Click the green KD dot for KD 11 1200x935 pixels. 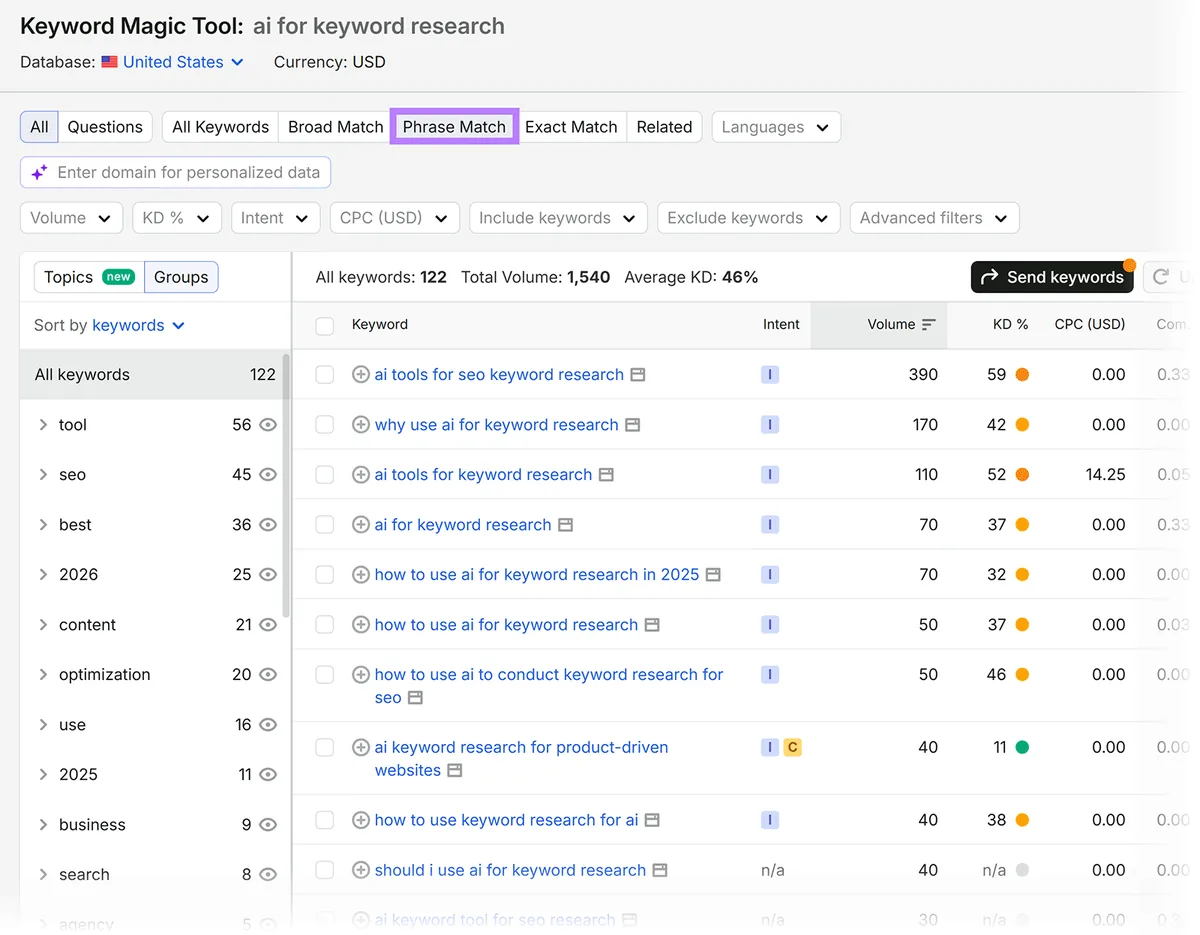point(1022,747)
